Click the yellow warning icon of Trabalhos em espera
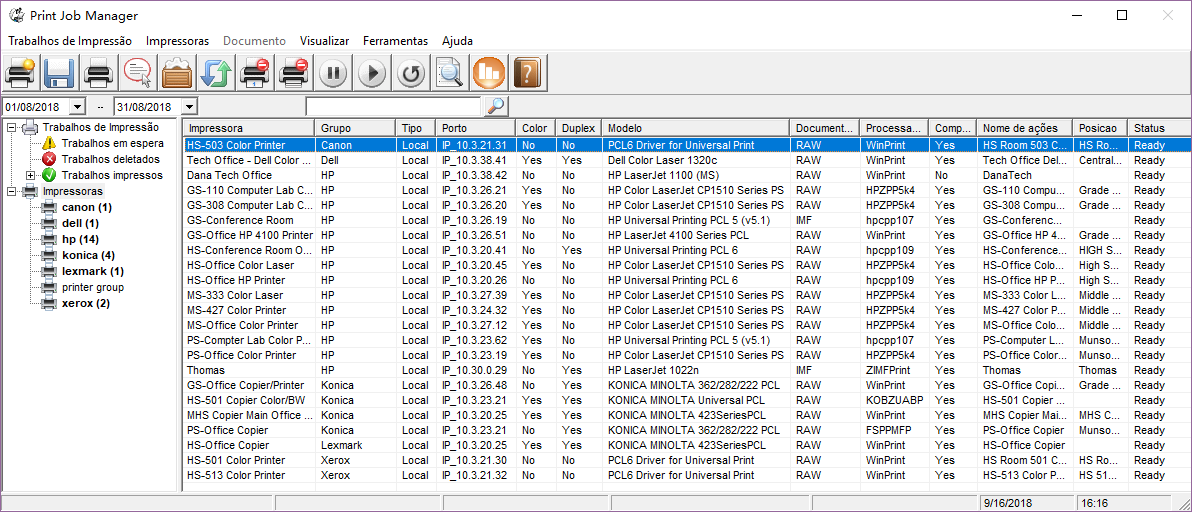This screenshot has width=1193, height=513. 49,143
